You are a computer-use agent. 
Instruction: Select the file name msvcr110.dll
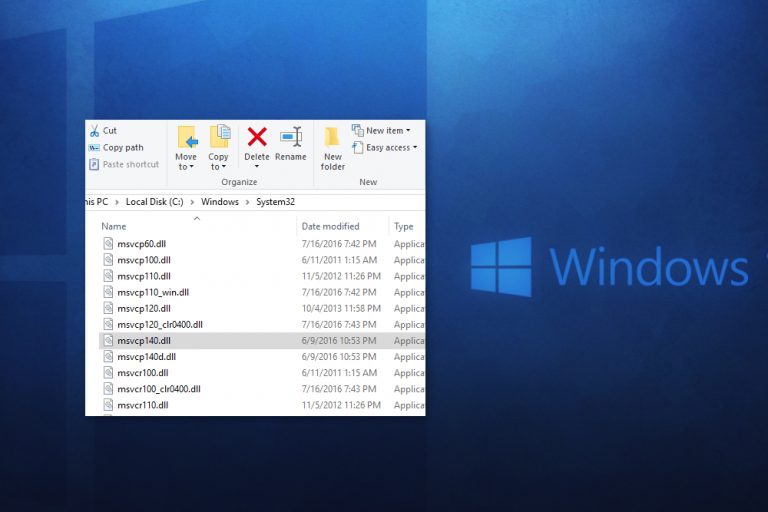coord(143,406)
